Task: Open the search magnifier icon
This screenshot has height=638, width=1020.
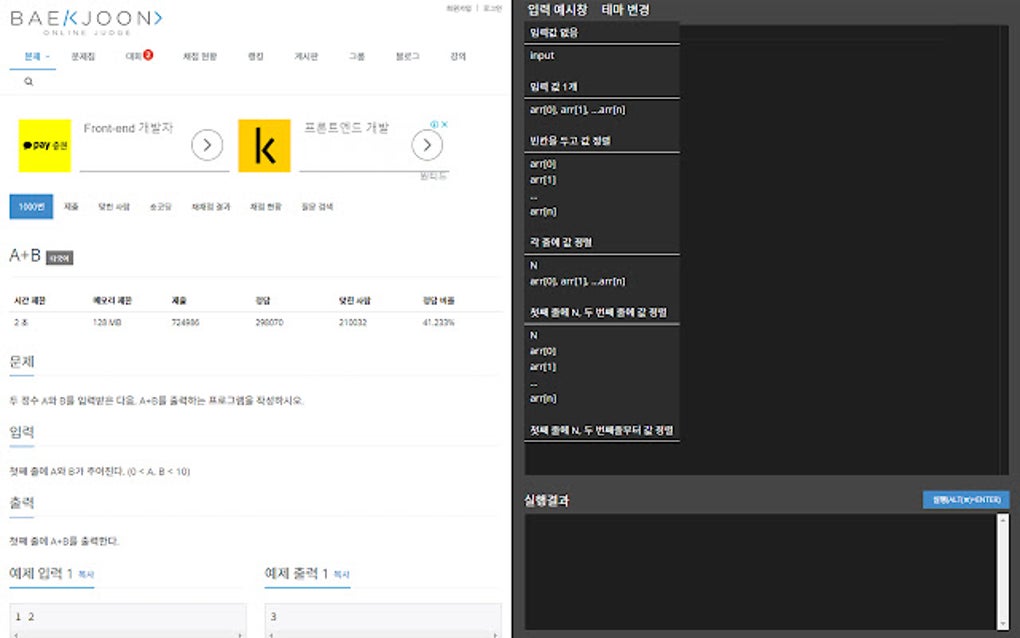Action: click(28, 79)
